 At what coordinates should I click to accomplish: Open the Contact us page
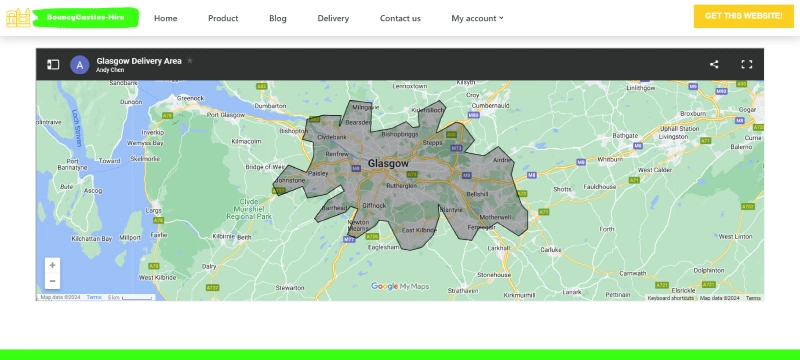pyautogui.click(x=400, y=18)
